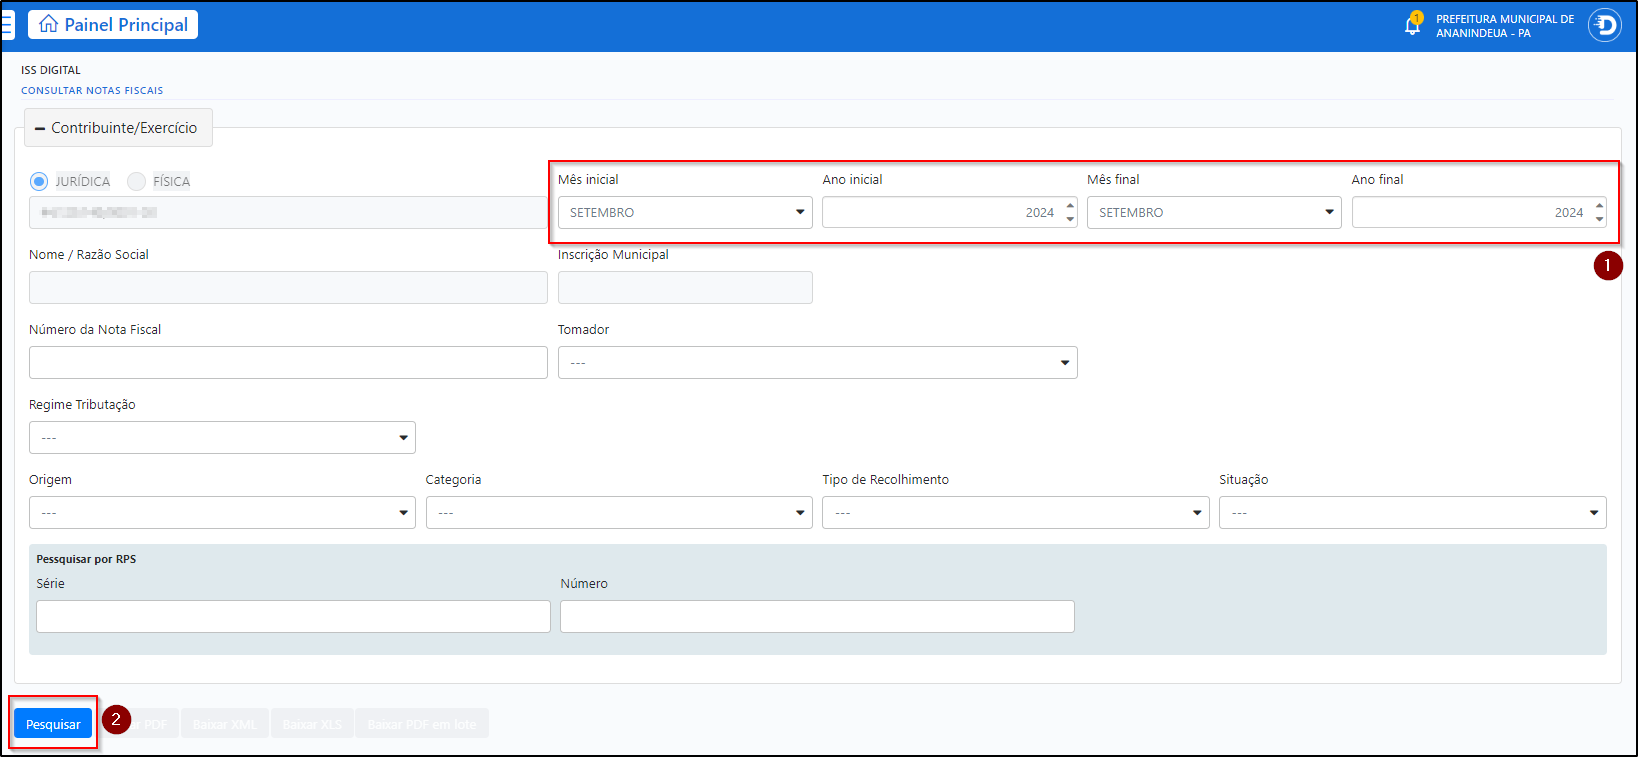Image resolution: width=1638 pixels, height=757 pixels.
Task: Click the RPS Série input field
Action: pyautogui.click(x=293, y=616)
